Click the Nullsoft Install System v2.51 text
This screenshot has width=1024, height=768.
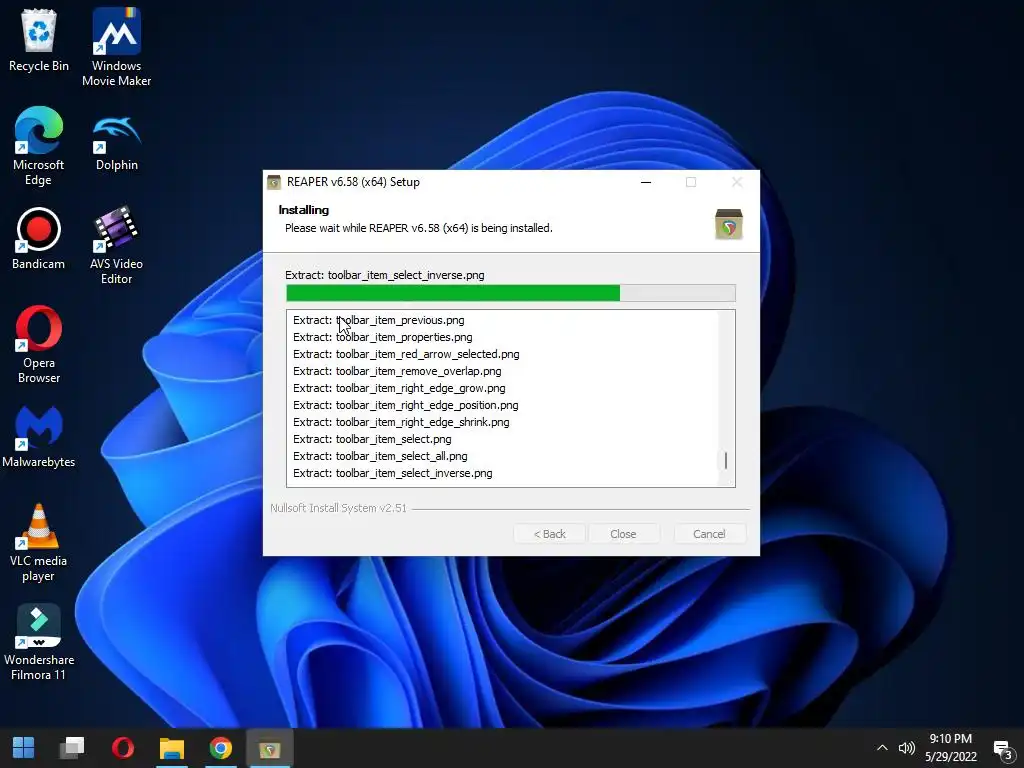pyautogui.click(x=338, y=508)
